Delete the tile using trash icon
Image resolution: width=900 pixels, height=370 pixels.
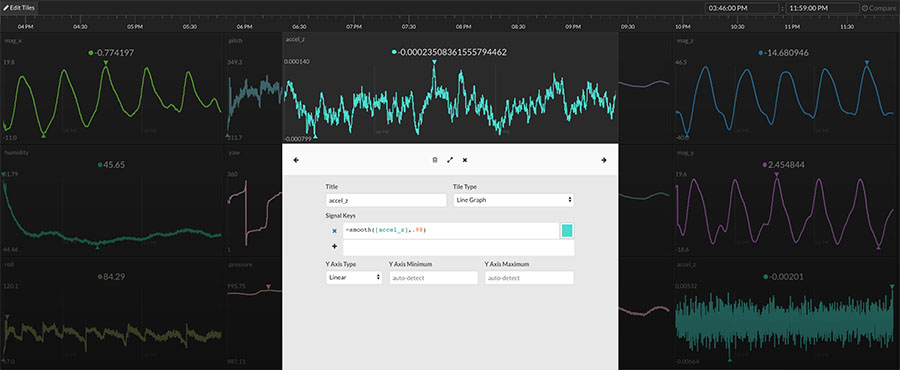pos(435,160)
